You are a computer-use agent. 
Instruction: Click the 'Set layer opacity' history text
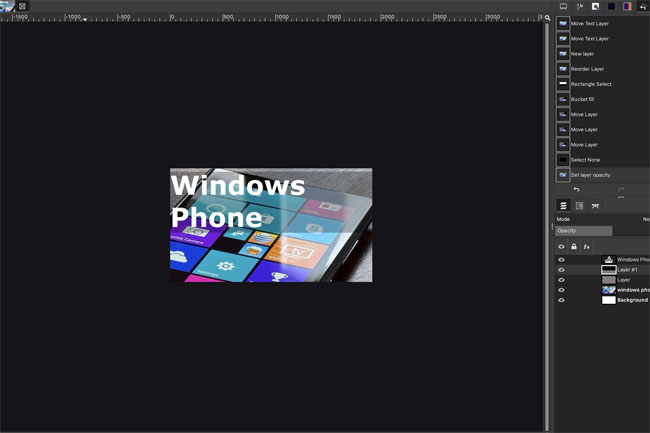591,175
